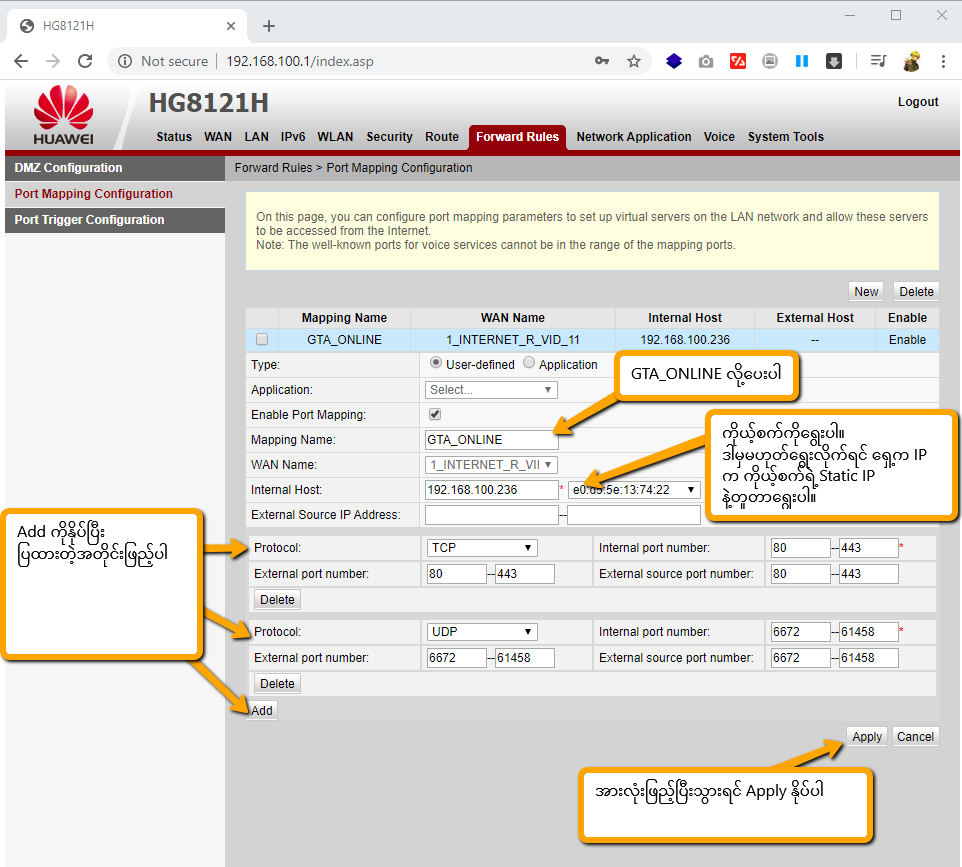Viewport: 962px width, 867px height.
Task: Click the UDP external port start field 6672
Action: [x=456, y=658]
